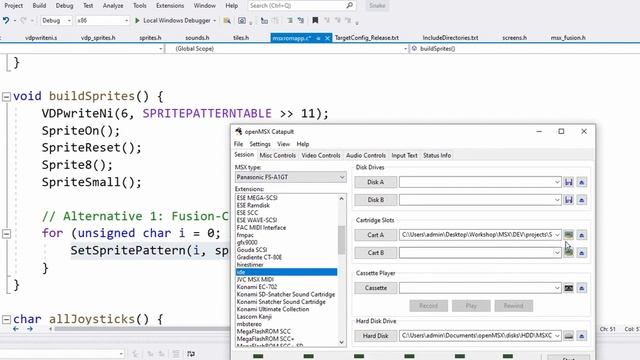Click the Cart A button

click(376, 235)
